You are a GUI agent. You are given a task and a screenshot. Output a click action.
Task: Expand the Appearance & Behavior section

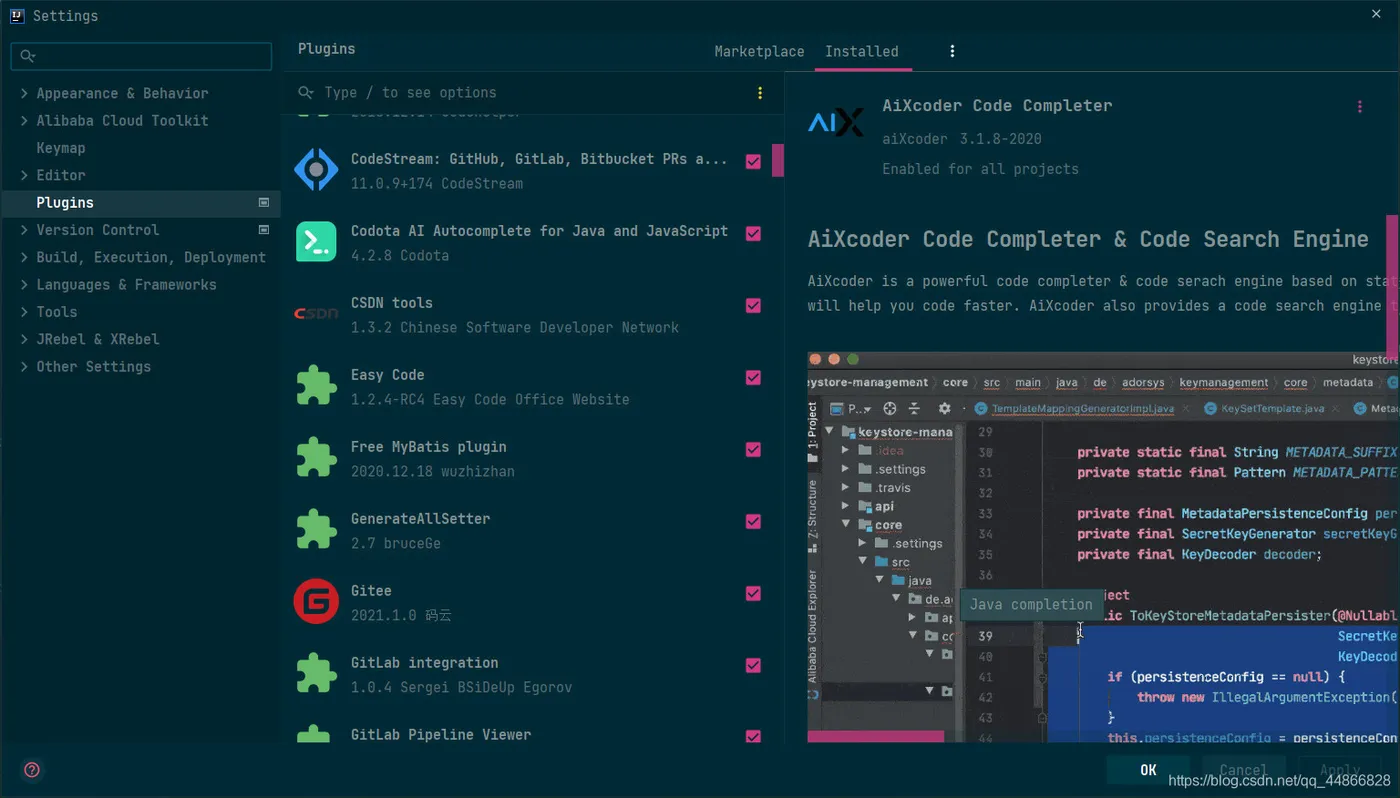tap(24, 93)
